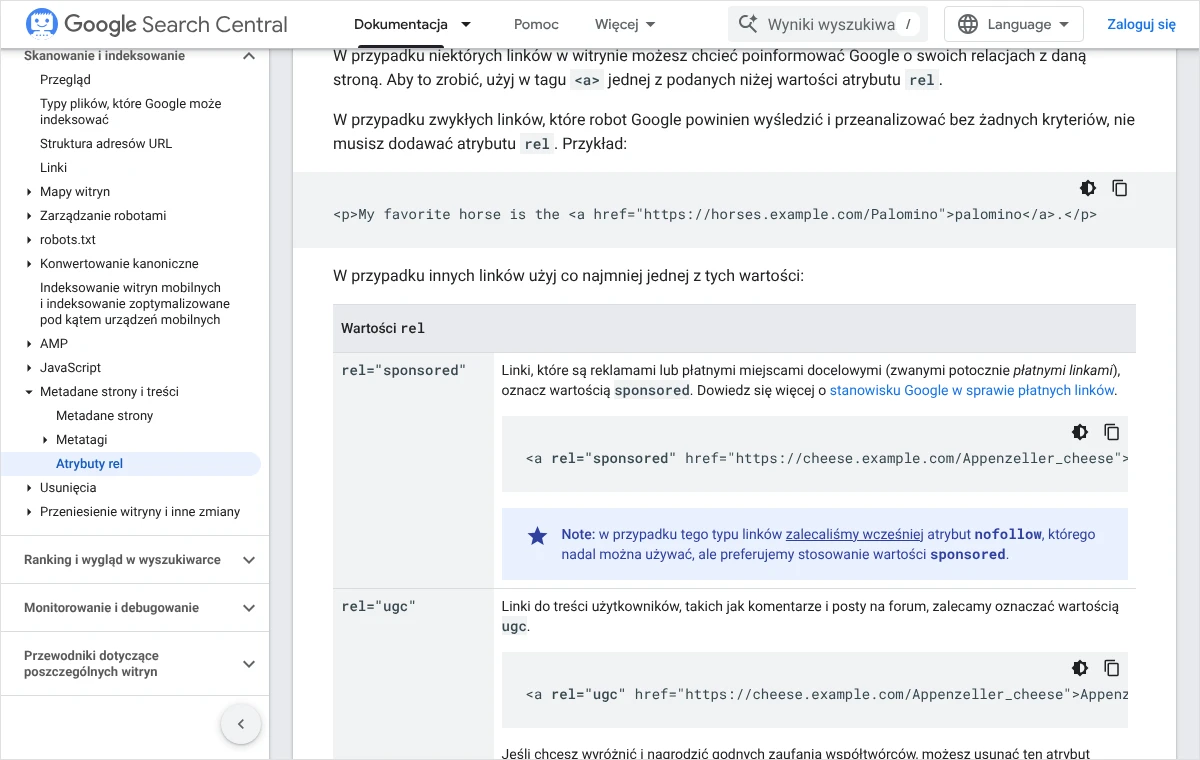Expand the AMP tree arrow
The width and height of the screenshot is (1200, 760).
29,344
